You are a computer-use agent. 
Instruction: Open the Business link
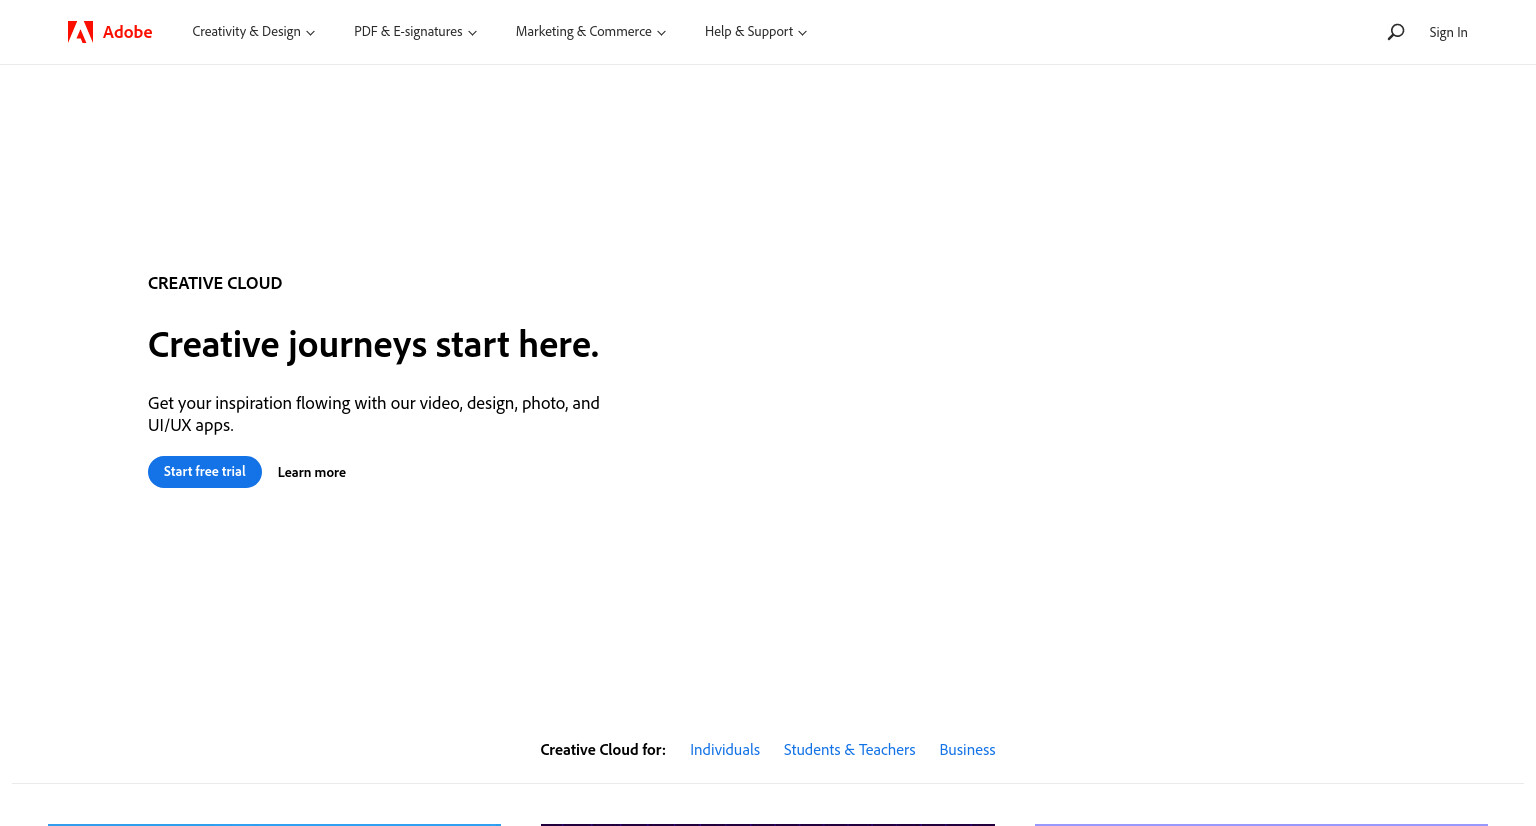pos(967,750)
